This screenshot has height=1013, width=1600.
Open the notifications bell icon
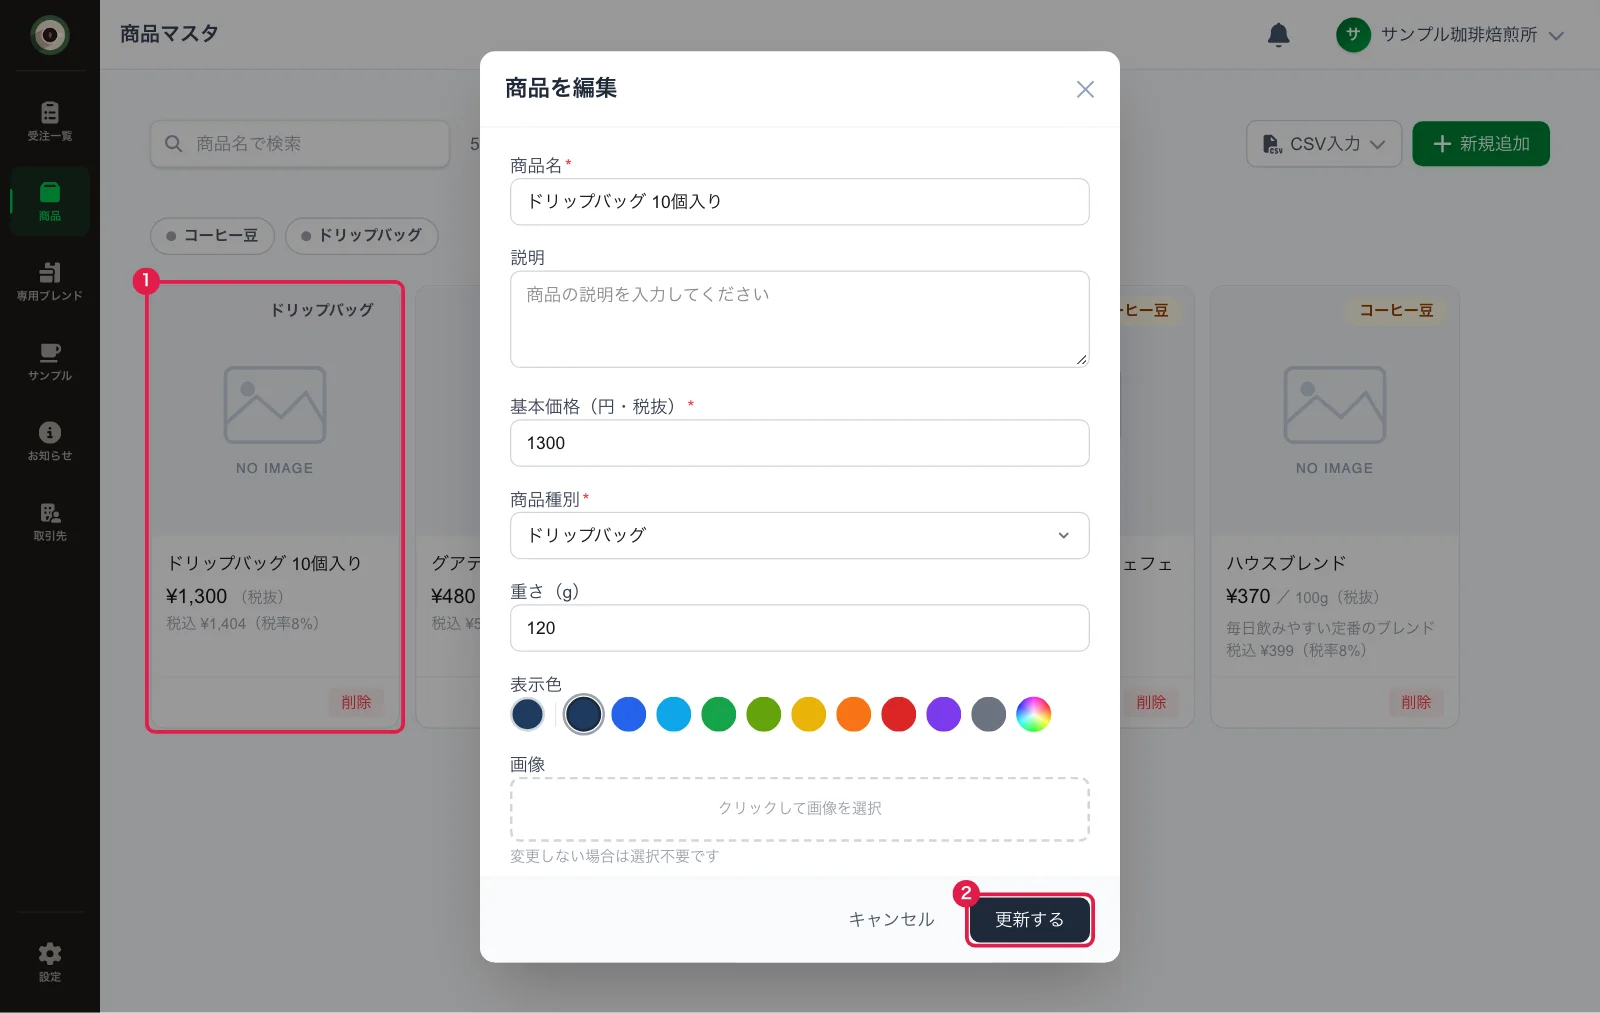1278,35
